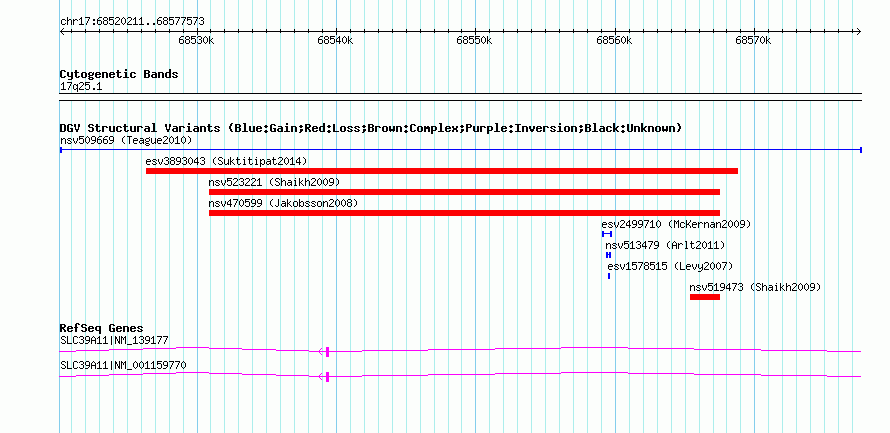
Task: Click the 17q25.1 cytogenetic band label
Action: coord(81,87)
